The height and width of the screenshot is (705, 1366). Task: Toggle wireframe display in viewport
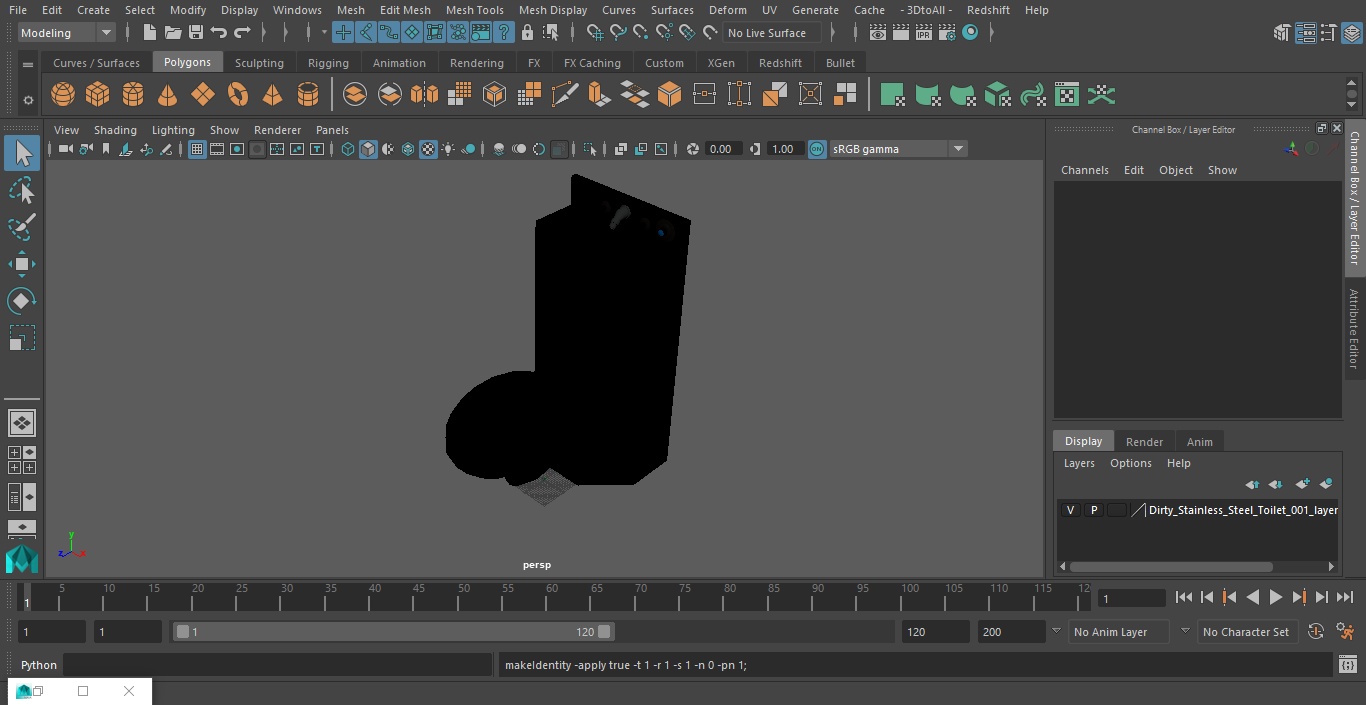[347, 149]
